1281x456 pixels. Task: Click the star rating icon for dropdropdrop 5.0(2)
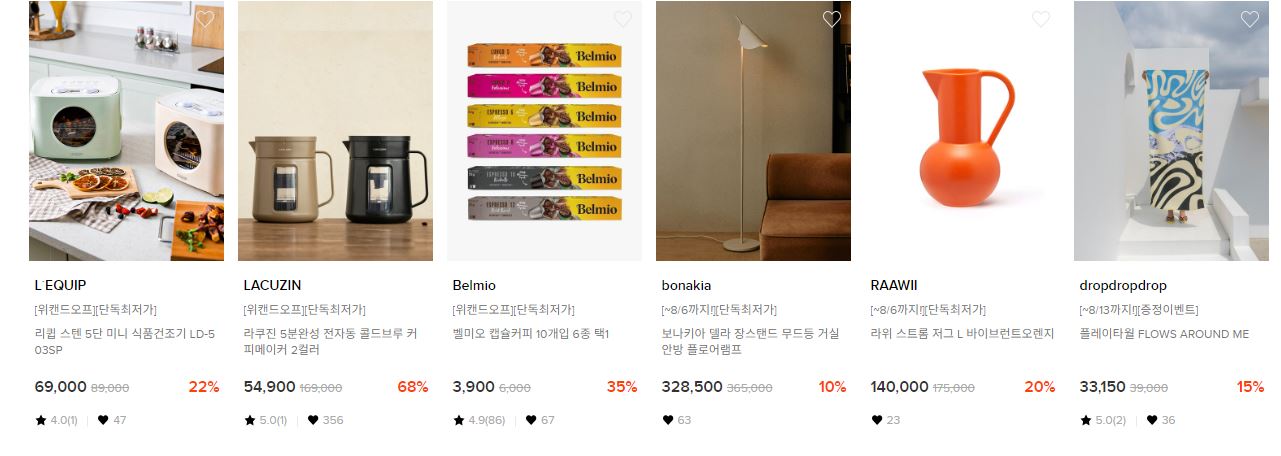(1085, 420)
